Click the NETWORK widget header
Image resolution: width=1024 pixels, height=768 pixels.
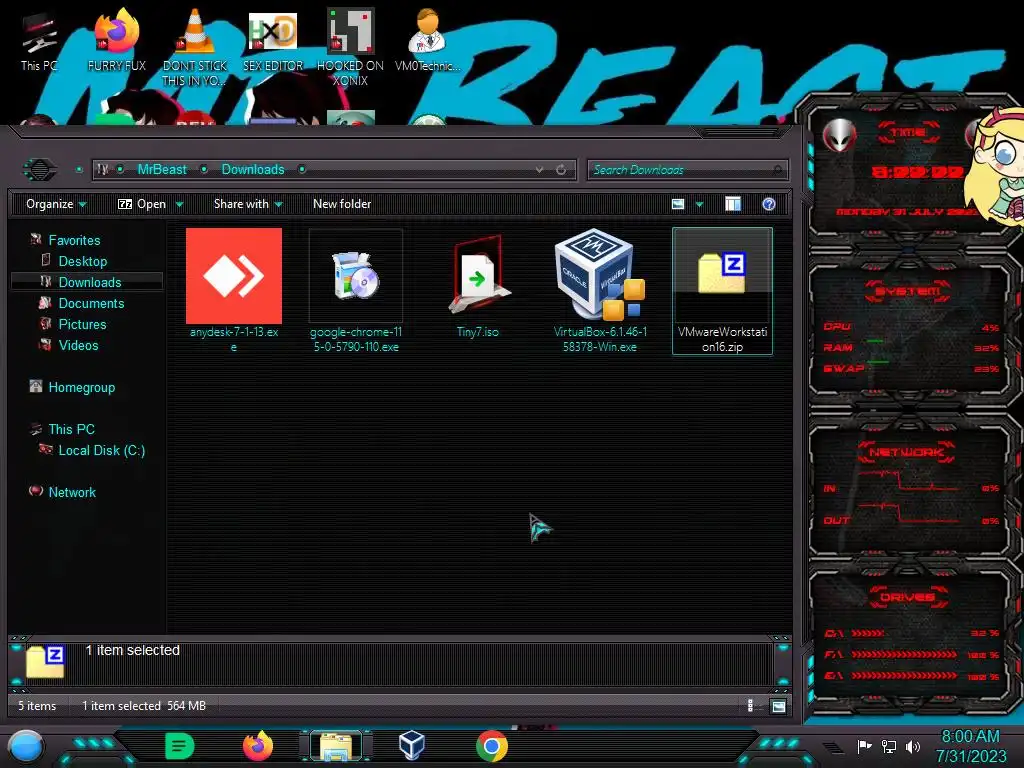coord(906,452)
